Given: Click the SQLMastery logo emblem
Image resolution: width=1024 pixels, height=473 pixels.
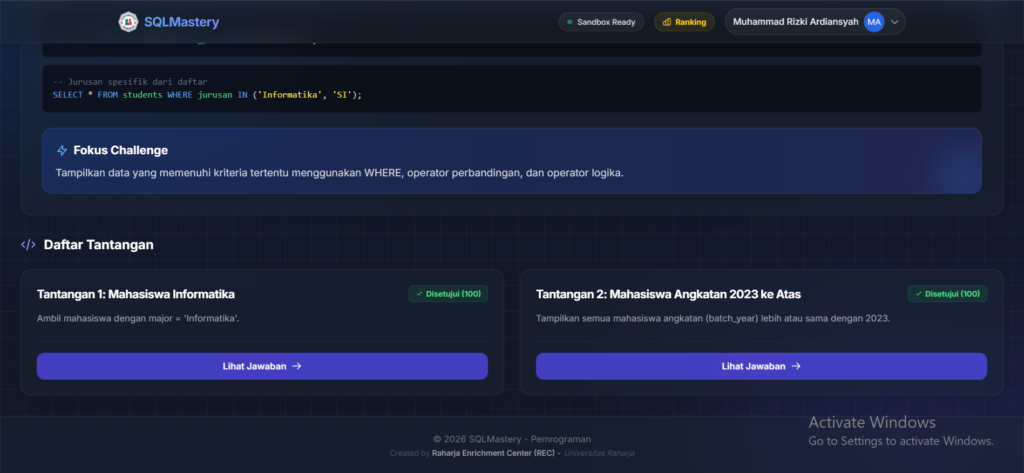Looking at the screenshot, I should point(129,22).
